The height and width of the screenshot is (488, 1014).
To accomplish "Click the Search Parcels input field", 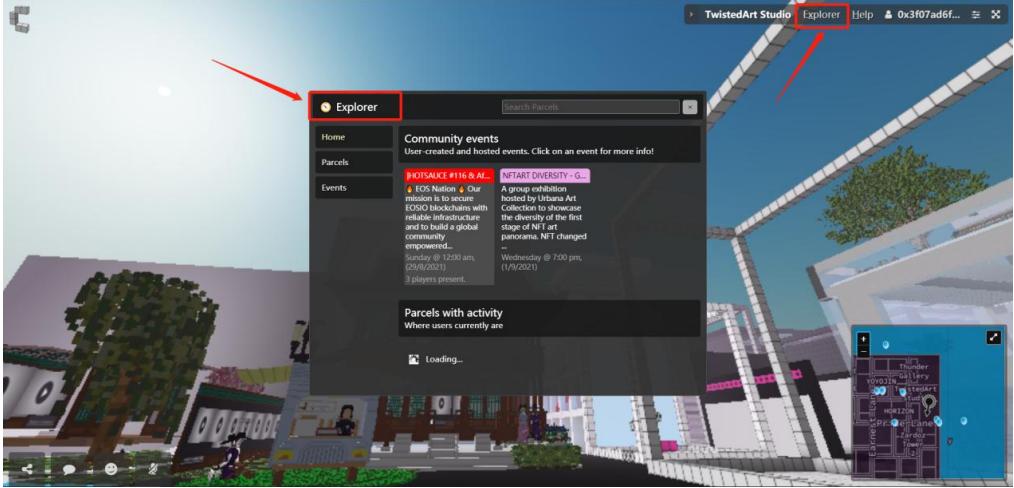I will [x=590, y=107].
